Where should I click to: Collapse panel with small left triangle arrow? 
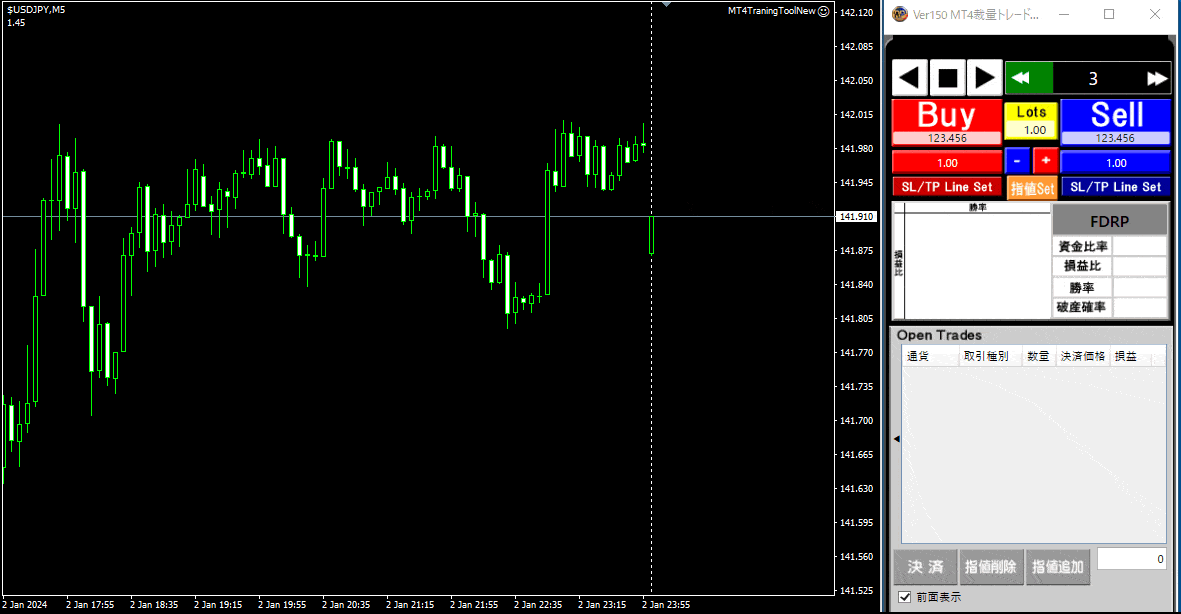click(896, 439)
